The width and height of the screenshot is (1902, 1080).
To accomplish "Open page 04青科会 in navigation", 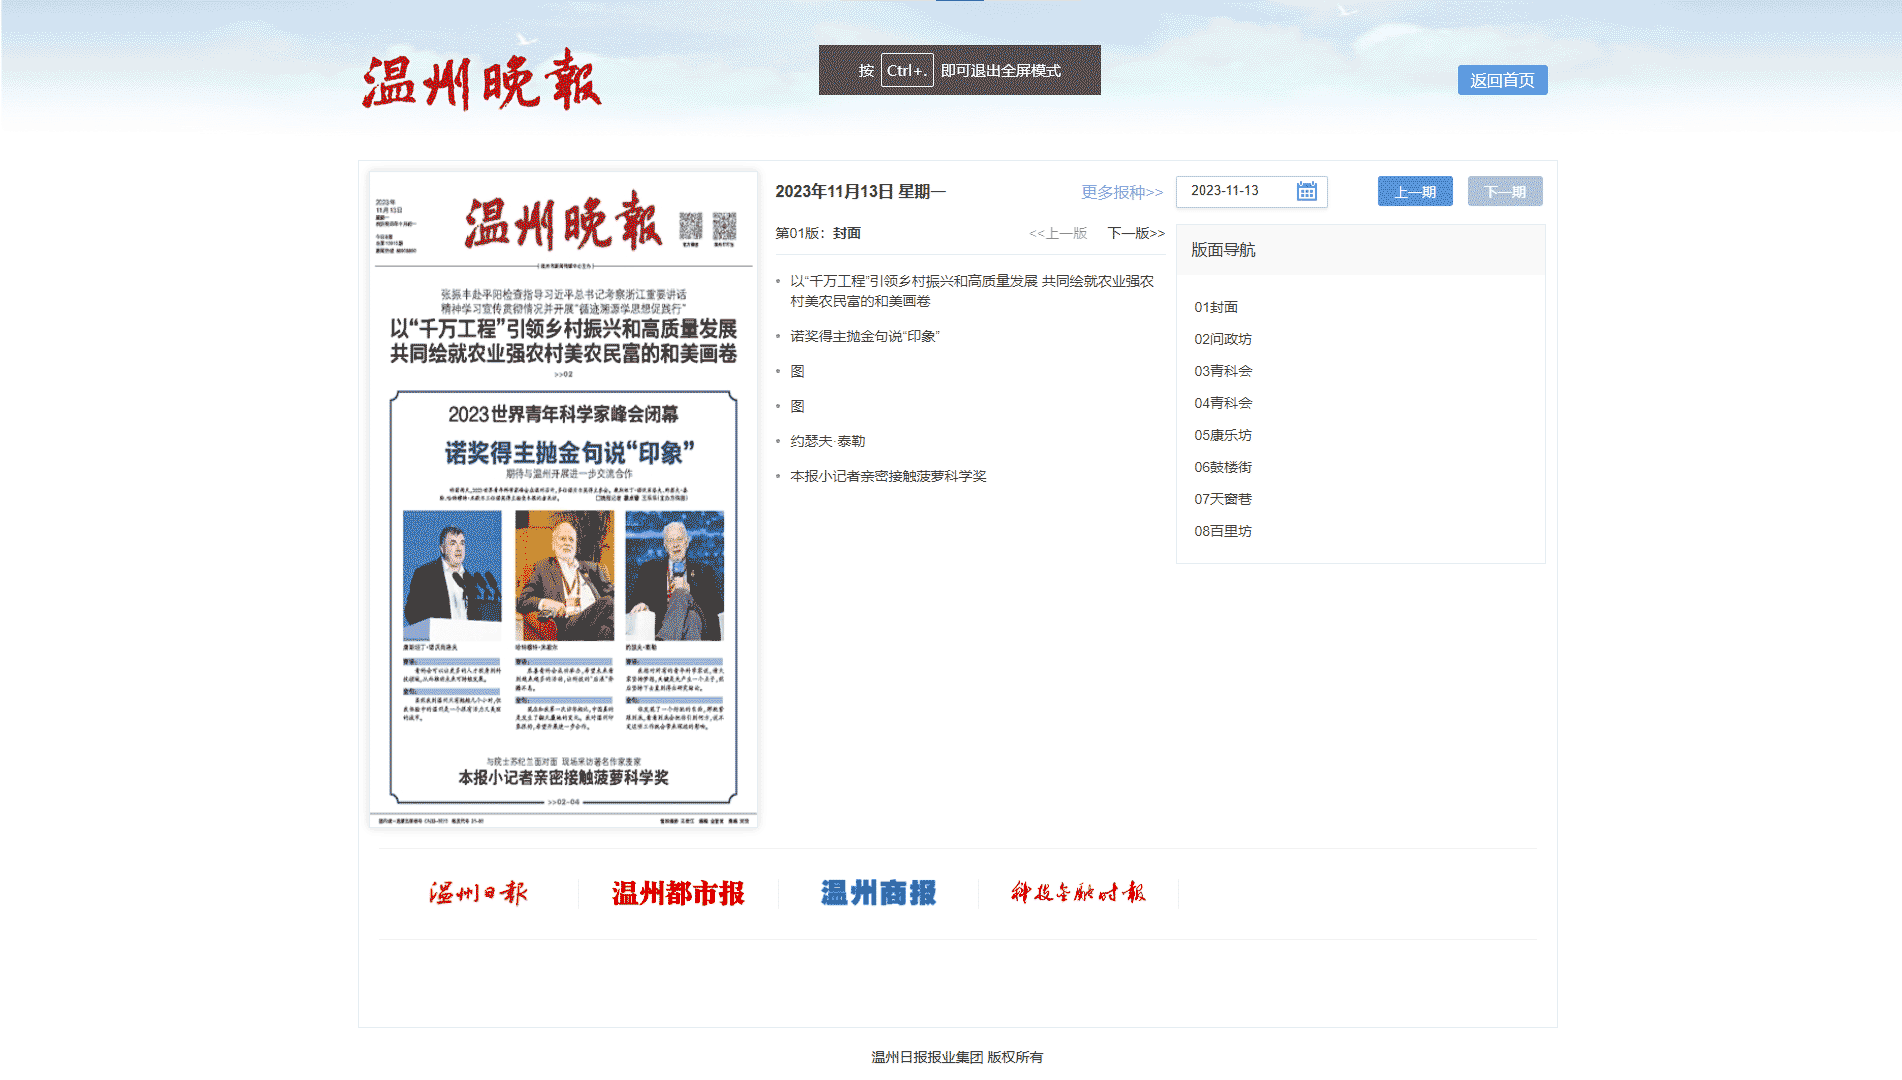I will click(x=1223, y=403).
